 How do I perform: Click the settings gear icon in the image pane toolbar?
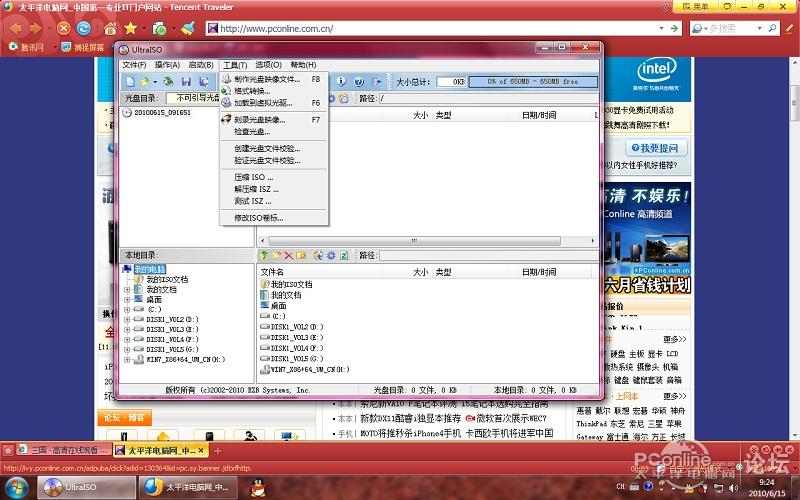(332, 98)
